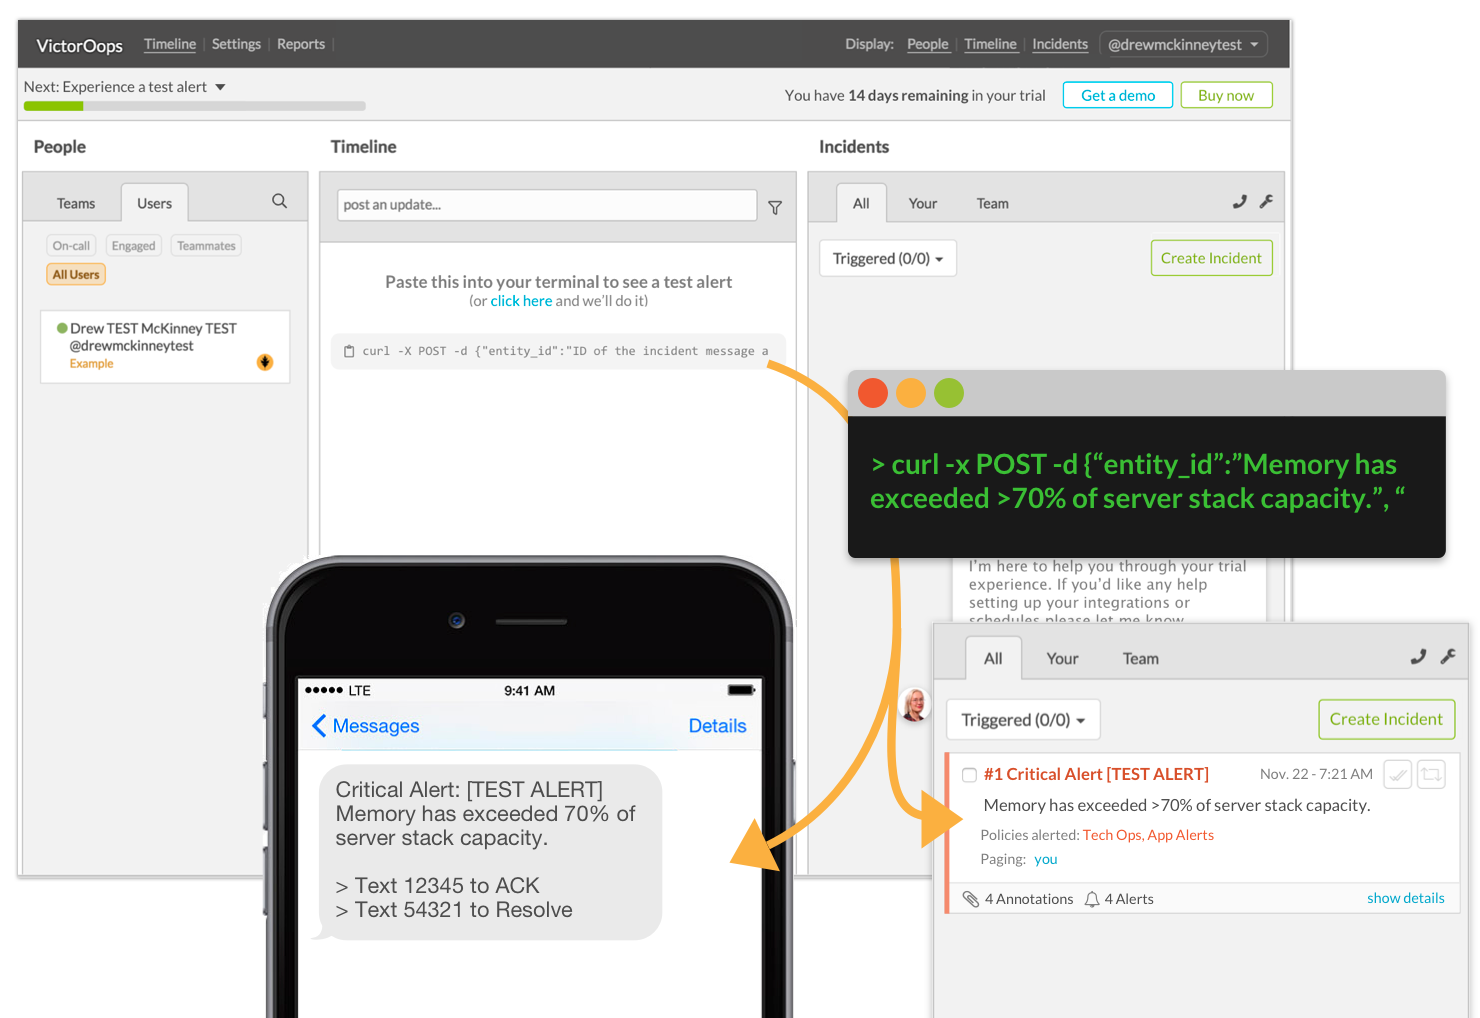Image resolution: width=1480 pixels, height=1018 pixels.
Task: Toggle the Timeline display link
Action: [x=990, y=44]
